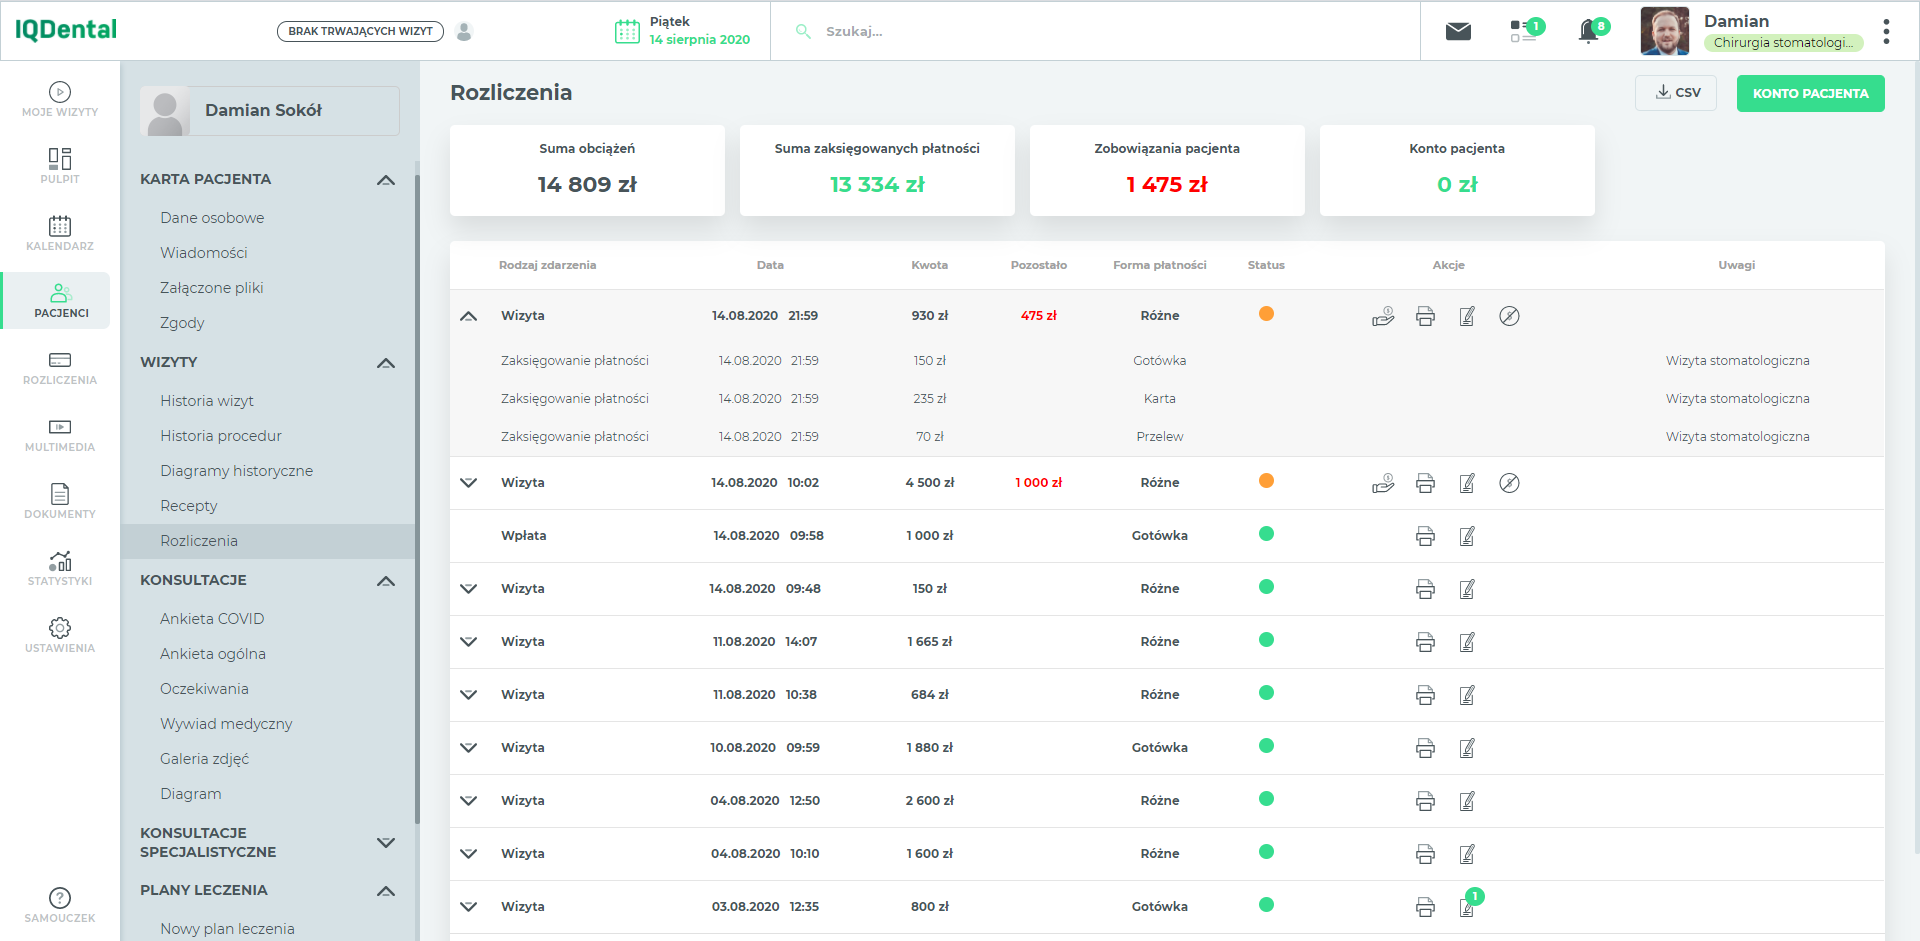Click the IQDental logo
The height and width of the screenshot is (941, 1920).
(x=66, y=30)
